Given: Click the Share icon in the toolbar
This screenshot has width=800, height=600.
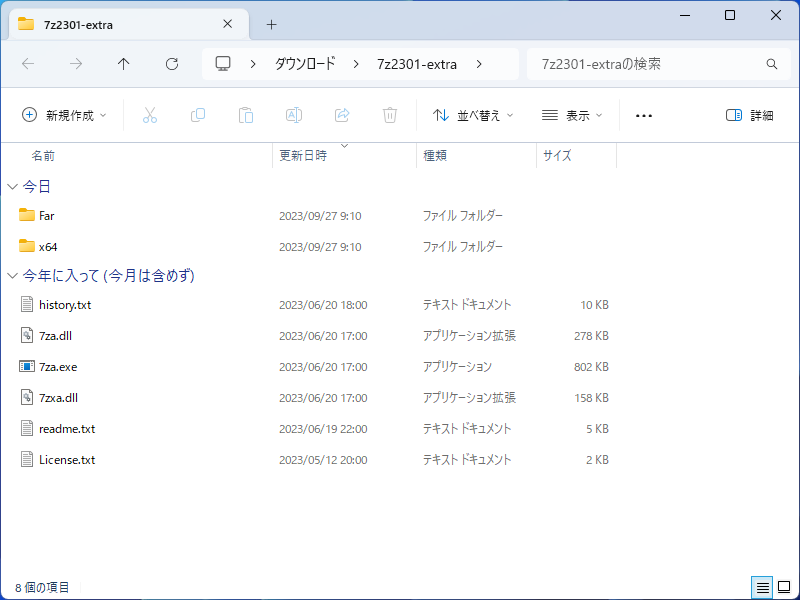Looking at the screenshot, I should point(342,115).
